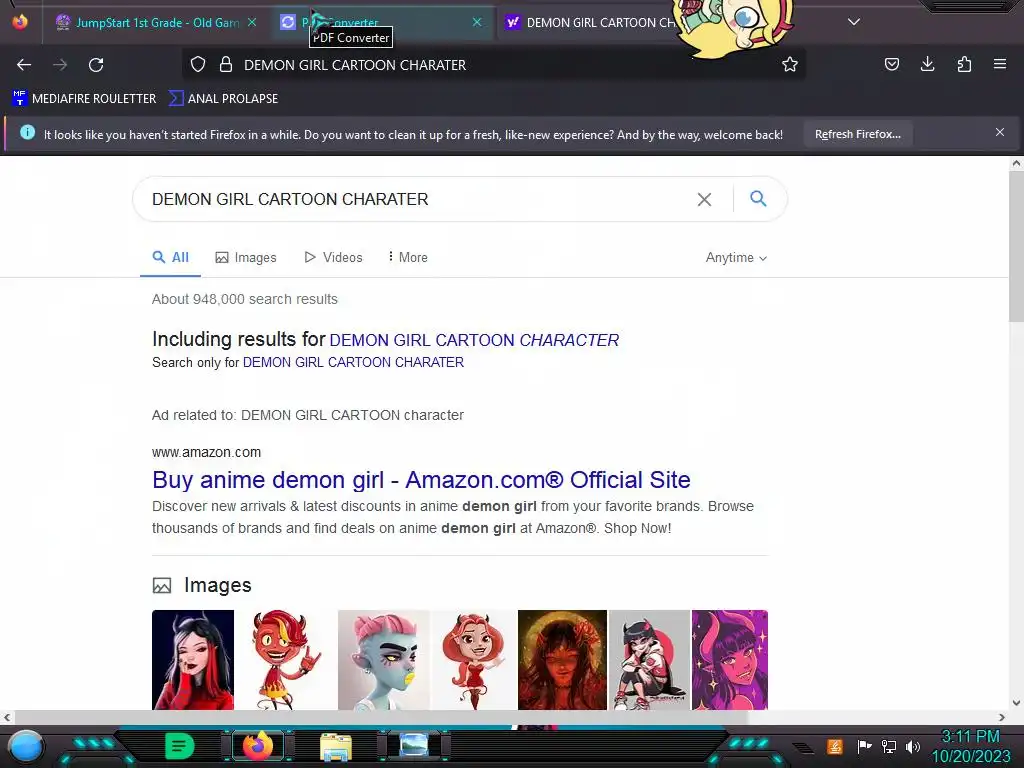
Task: Open the Anytime time filter dropdown
Action: click(736, 257)
